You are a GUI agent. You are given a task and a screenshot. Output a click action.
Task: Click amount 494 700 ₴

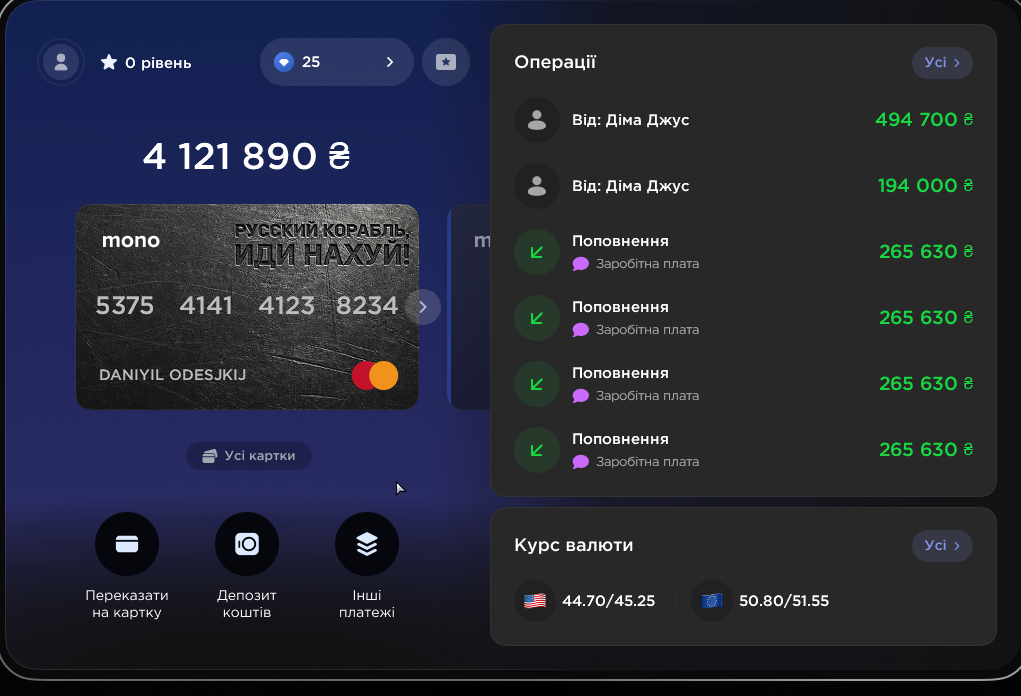(924, 119)
